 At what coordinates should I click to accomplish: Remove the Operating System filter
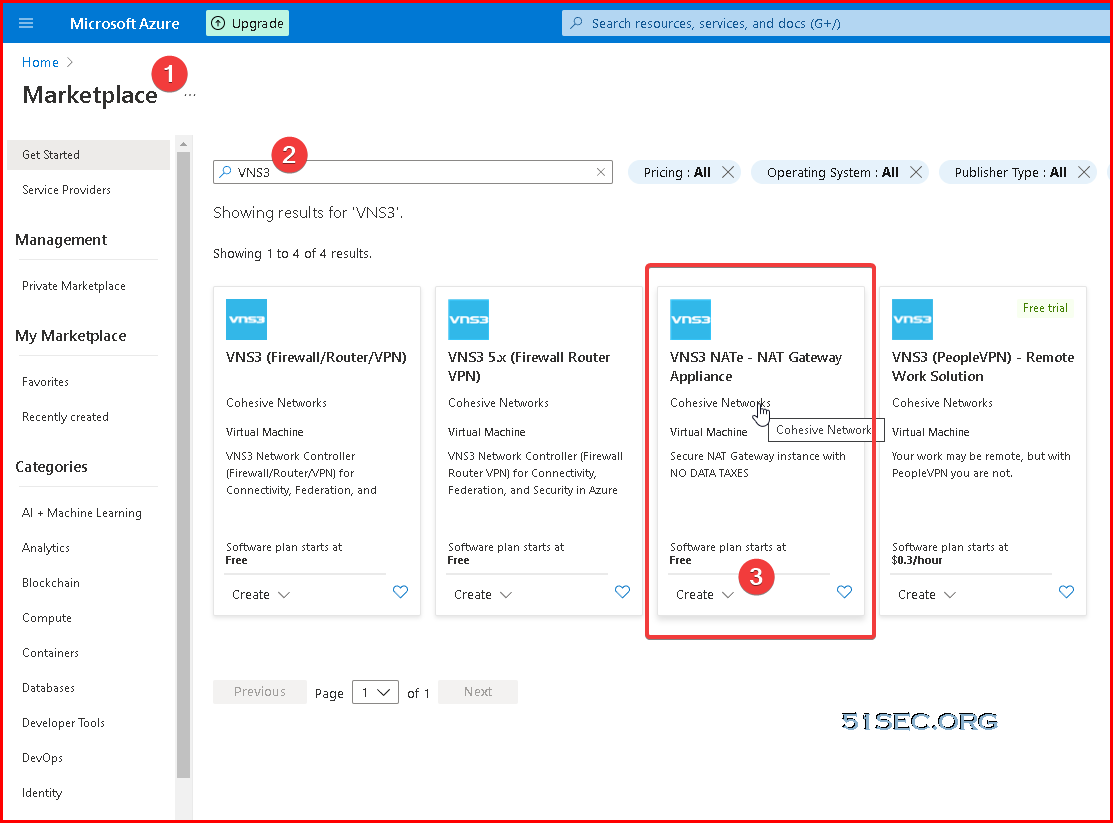(x=916, y=173)
